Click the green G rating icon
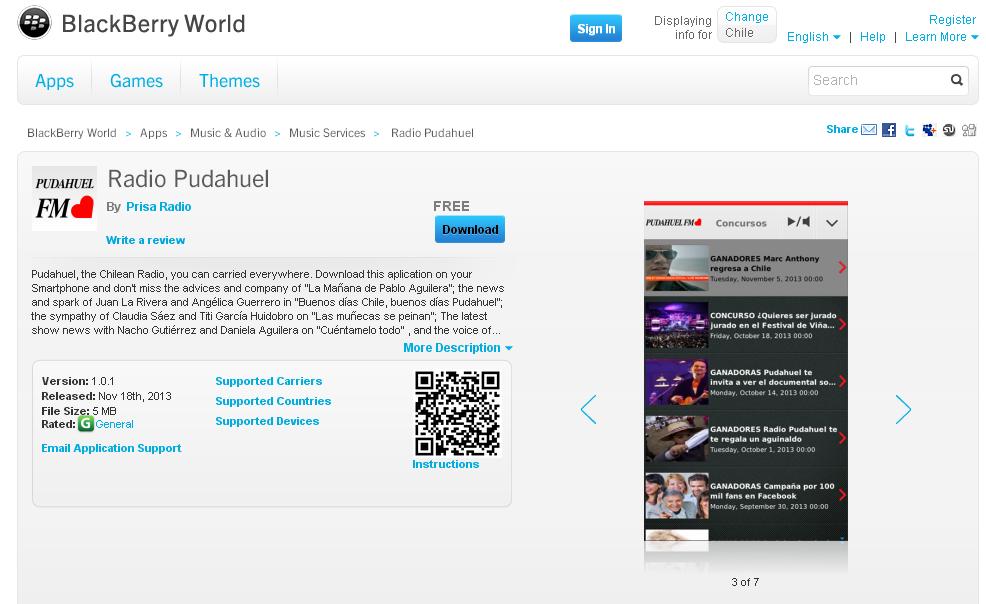 click(86, 424)
